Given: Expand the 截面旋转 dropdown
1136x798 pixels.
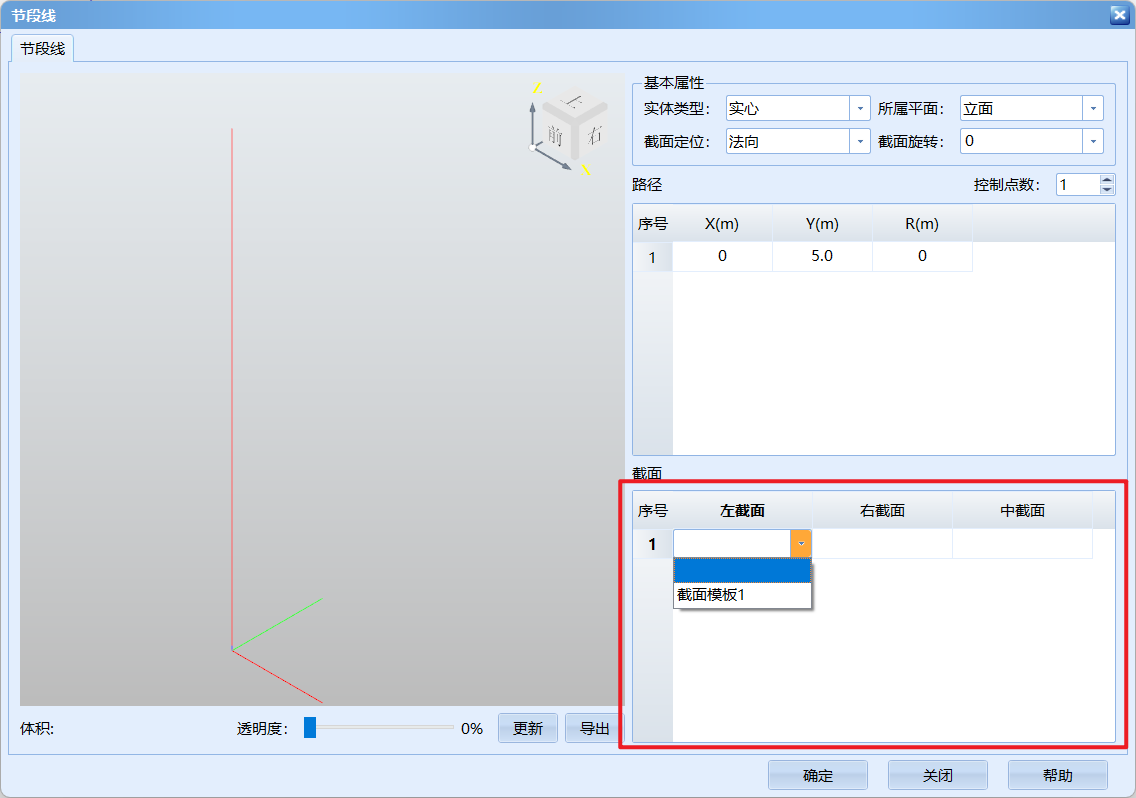Looking at the screenshot, I should (1093, 142).
